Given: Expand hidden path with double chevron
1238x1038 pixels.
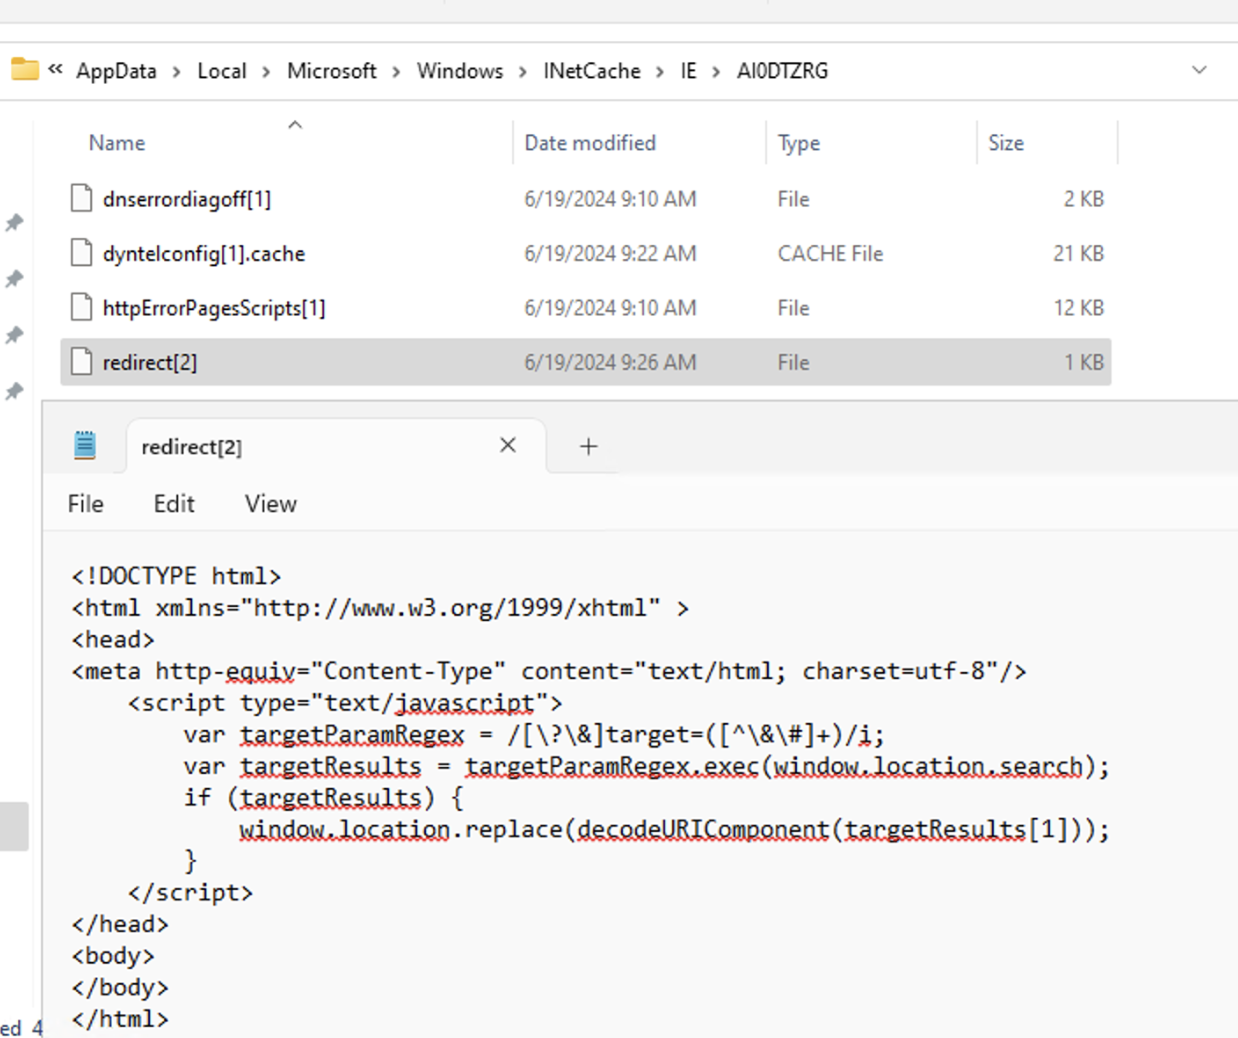Looking at the screenshot, I should 55,70.
